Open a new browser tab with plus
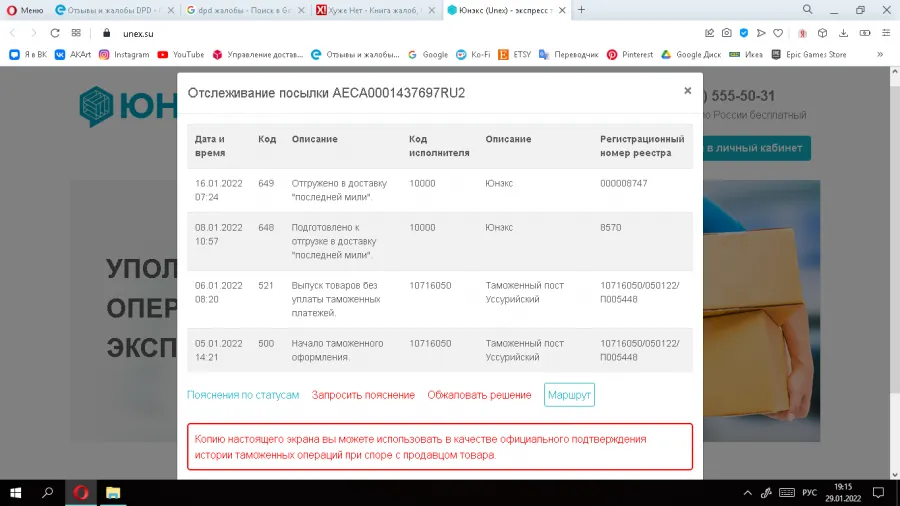Image resolution: width=900 pixels, height=506 pixels. click(x=581, y=10)
